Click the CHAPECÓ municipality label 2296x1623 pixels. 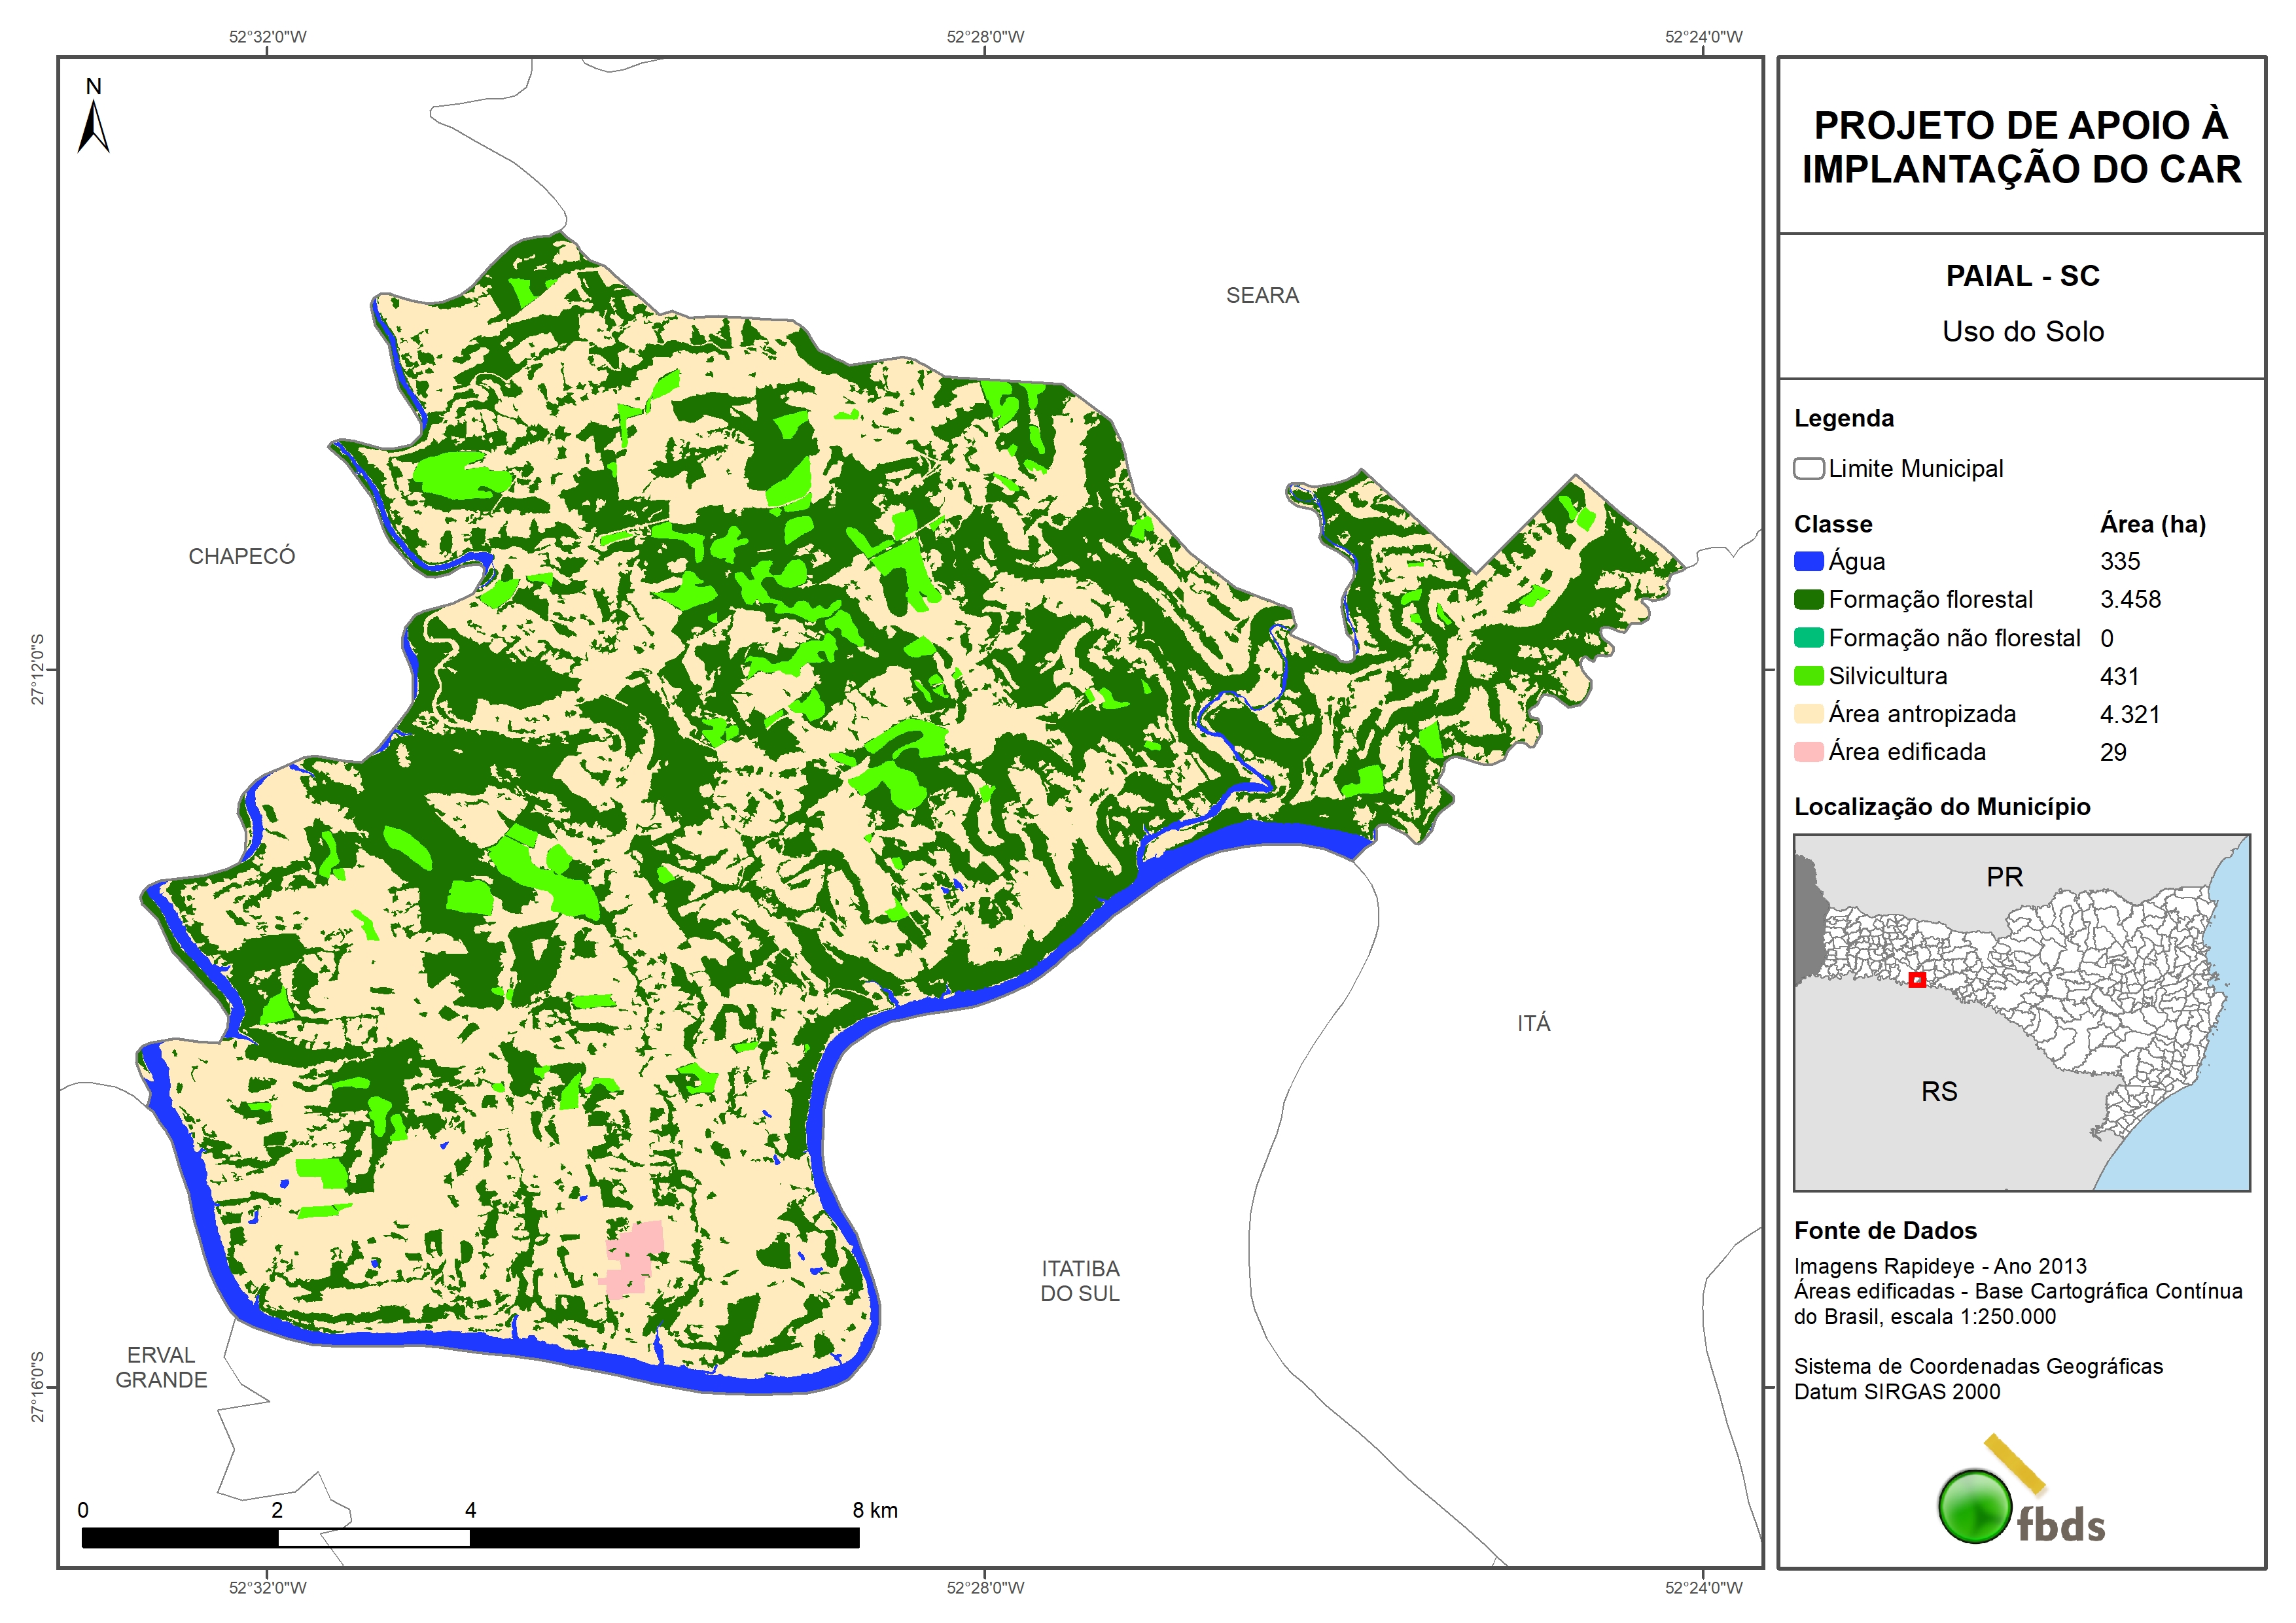coord(242,556)
